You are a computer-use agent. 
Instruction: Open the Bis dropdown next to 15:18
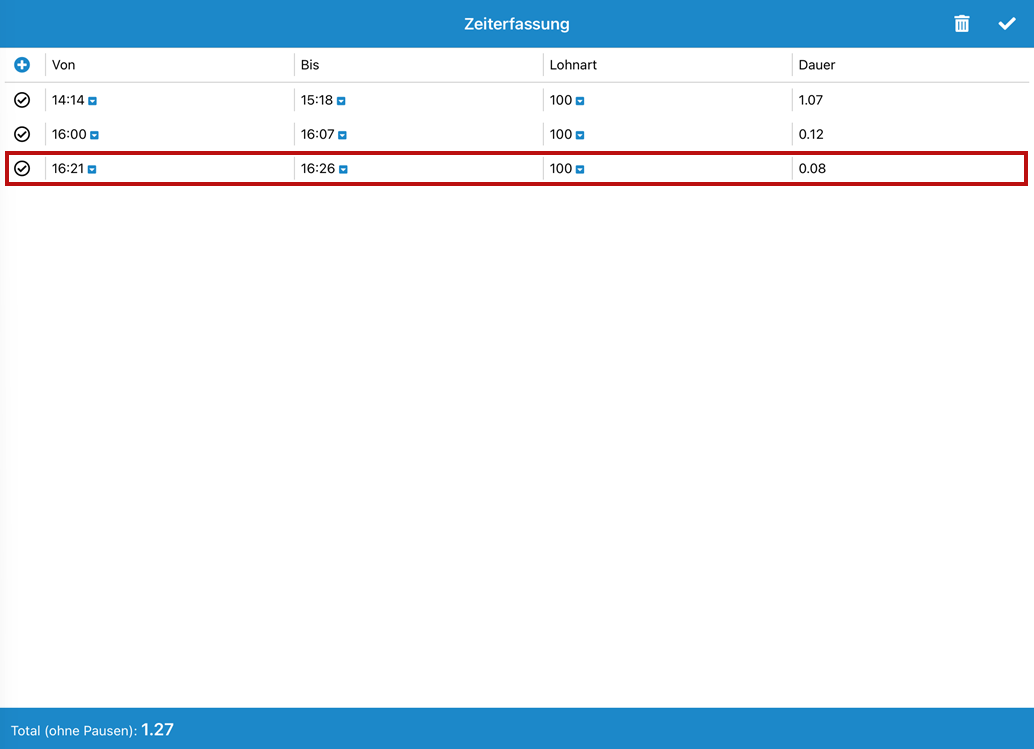click(x=341, y=101)
